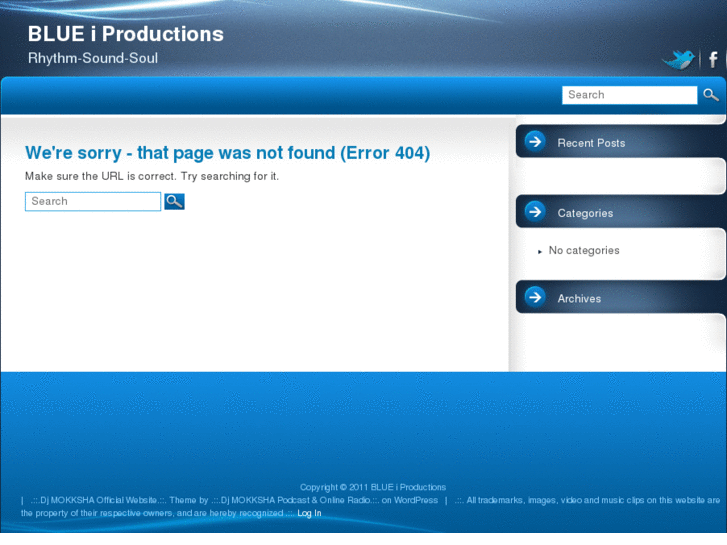Click the 'Copyright © 2011 BLUE i Productions' text

pos(373,487)
